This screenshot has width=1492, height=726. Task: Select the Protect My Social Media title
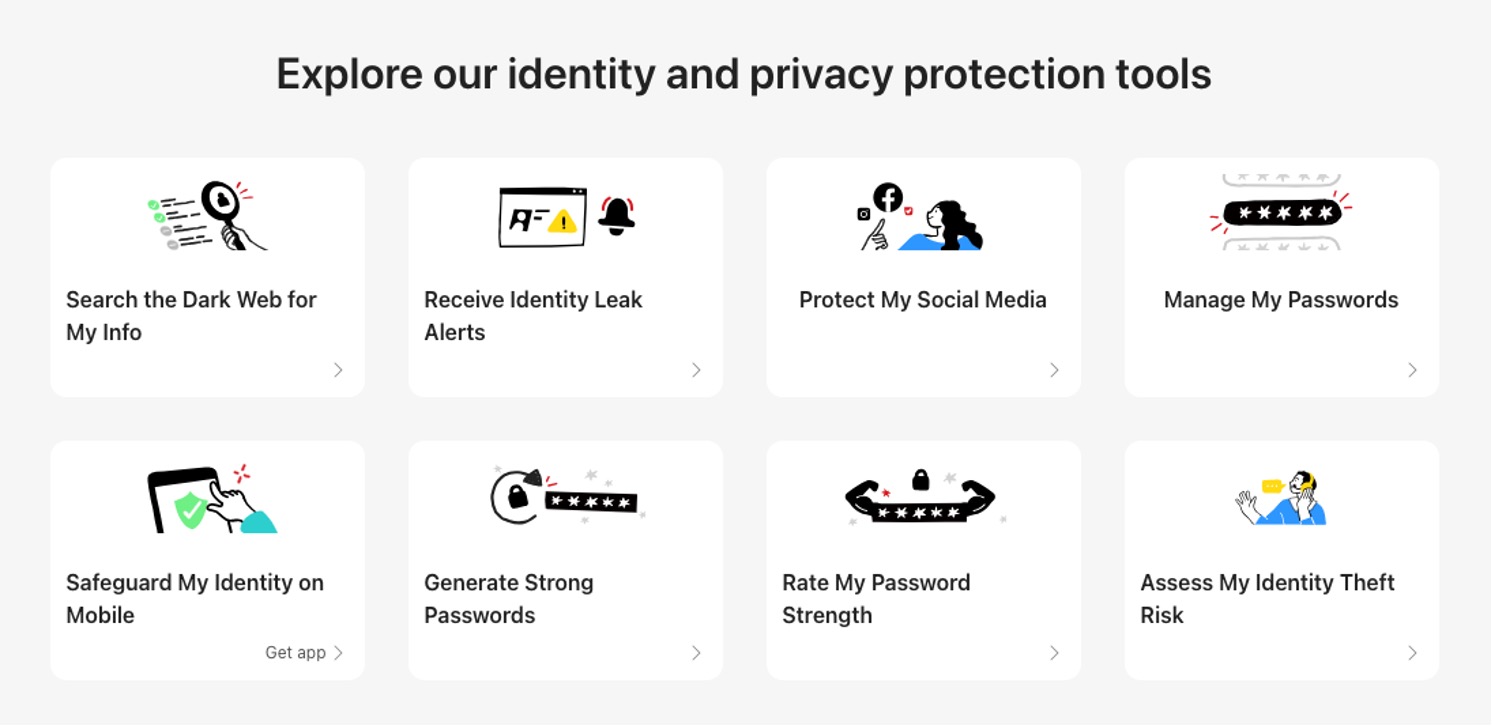pos(923,300)
